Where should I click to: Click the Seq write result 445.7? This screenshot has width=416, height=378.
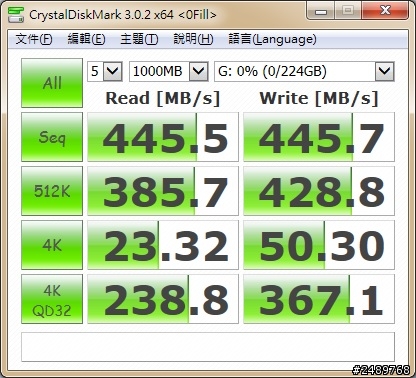tap(319, 137)
